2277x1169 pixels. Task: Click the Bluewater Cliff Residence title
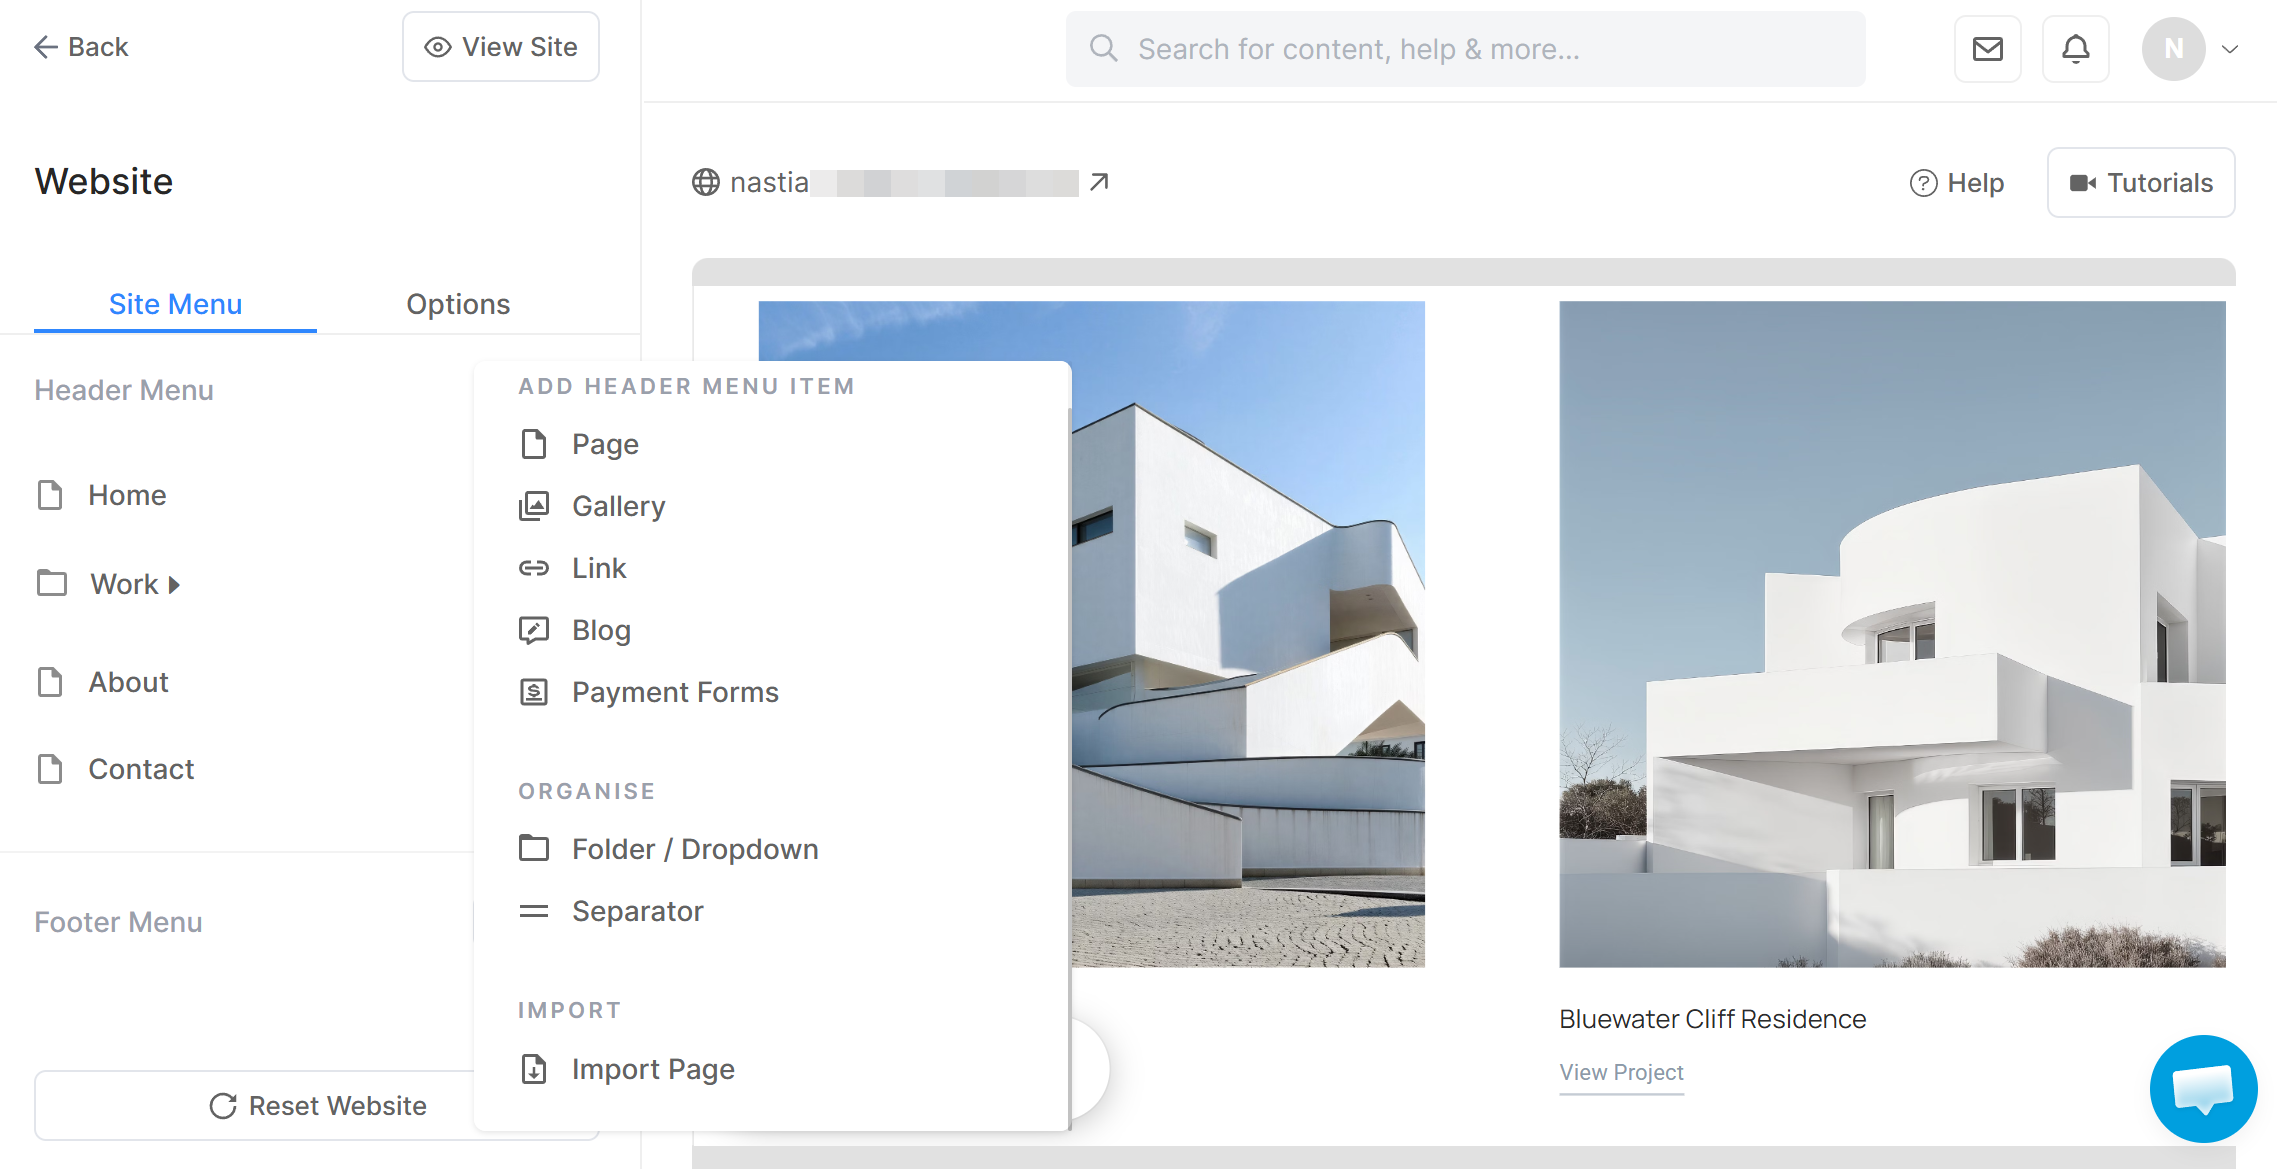coord(1712,1019)
